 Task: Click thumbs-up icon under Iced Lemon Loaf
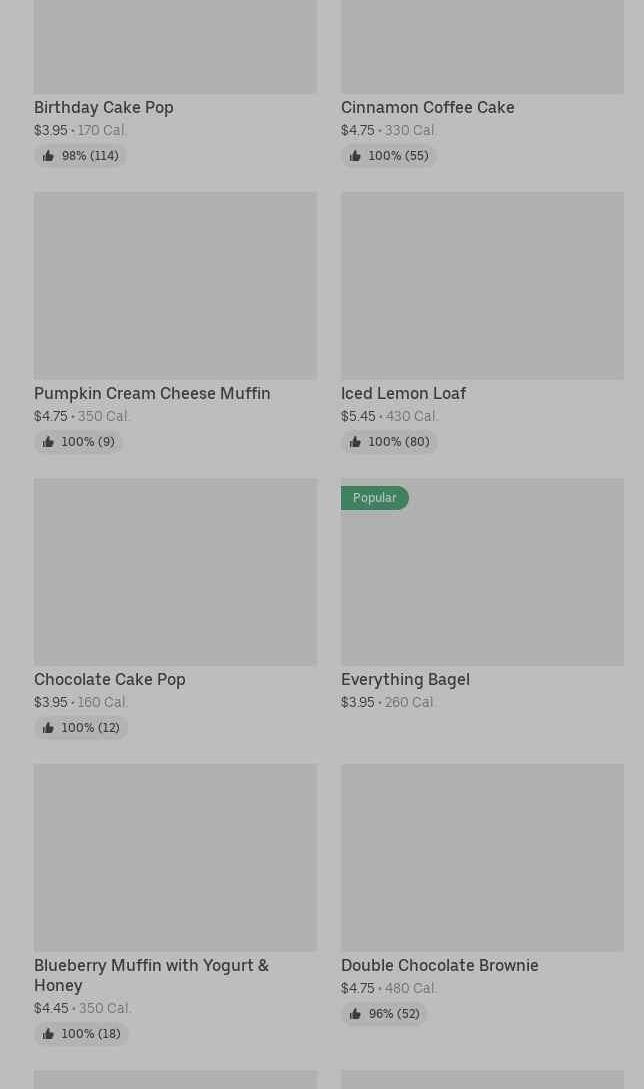tap(355, 442)
